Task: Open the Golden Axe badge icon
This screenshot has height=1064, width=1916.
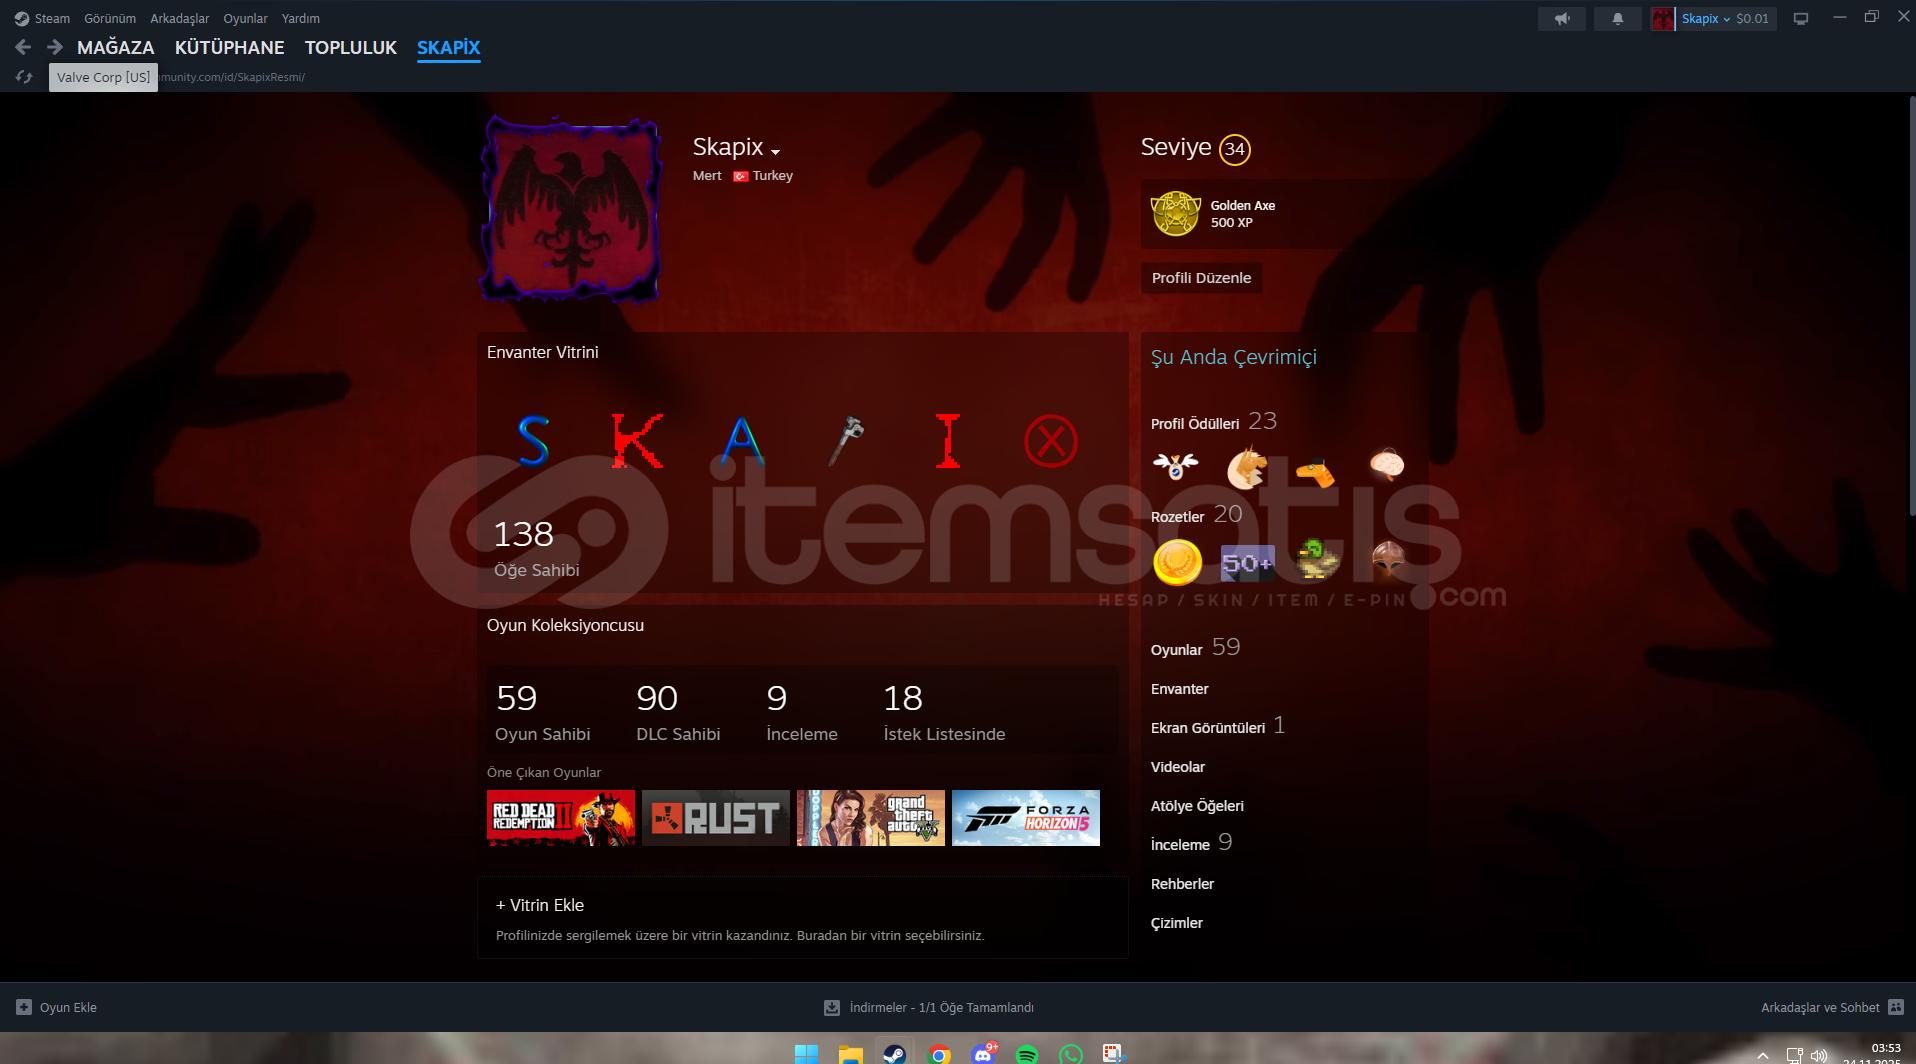Action: tap(1175, 214)
